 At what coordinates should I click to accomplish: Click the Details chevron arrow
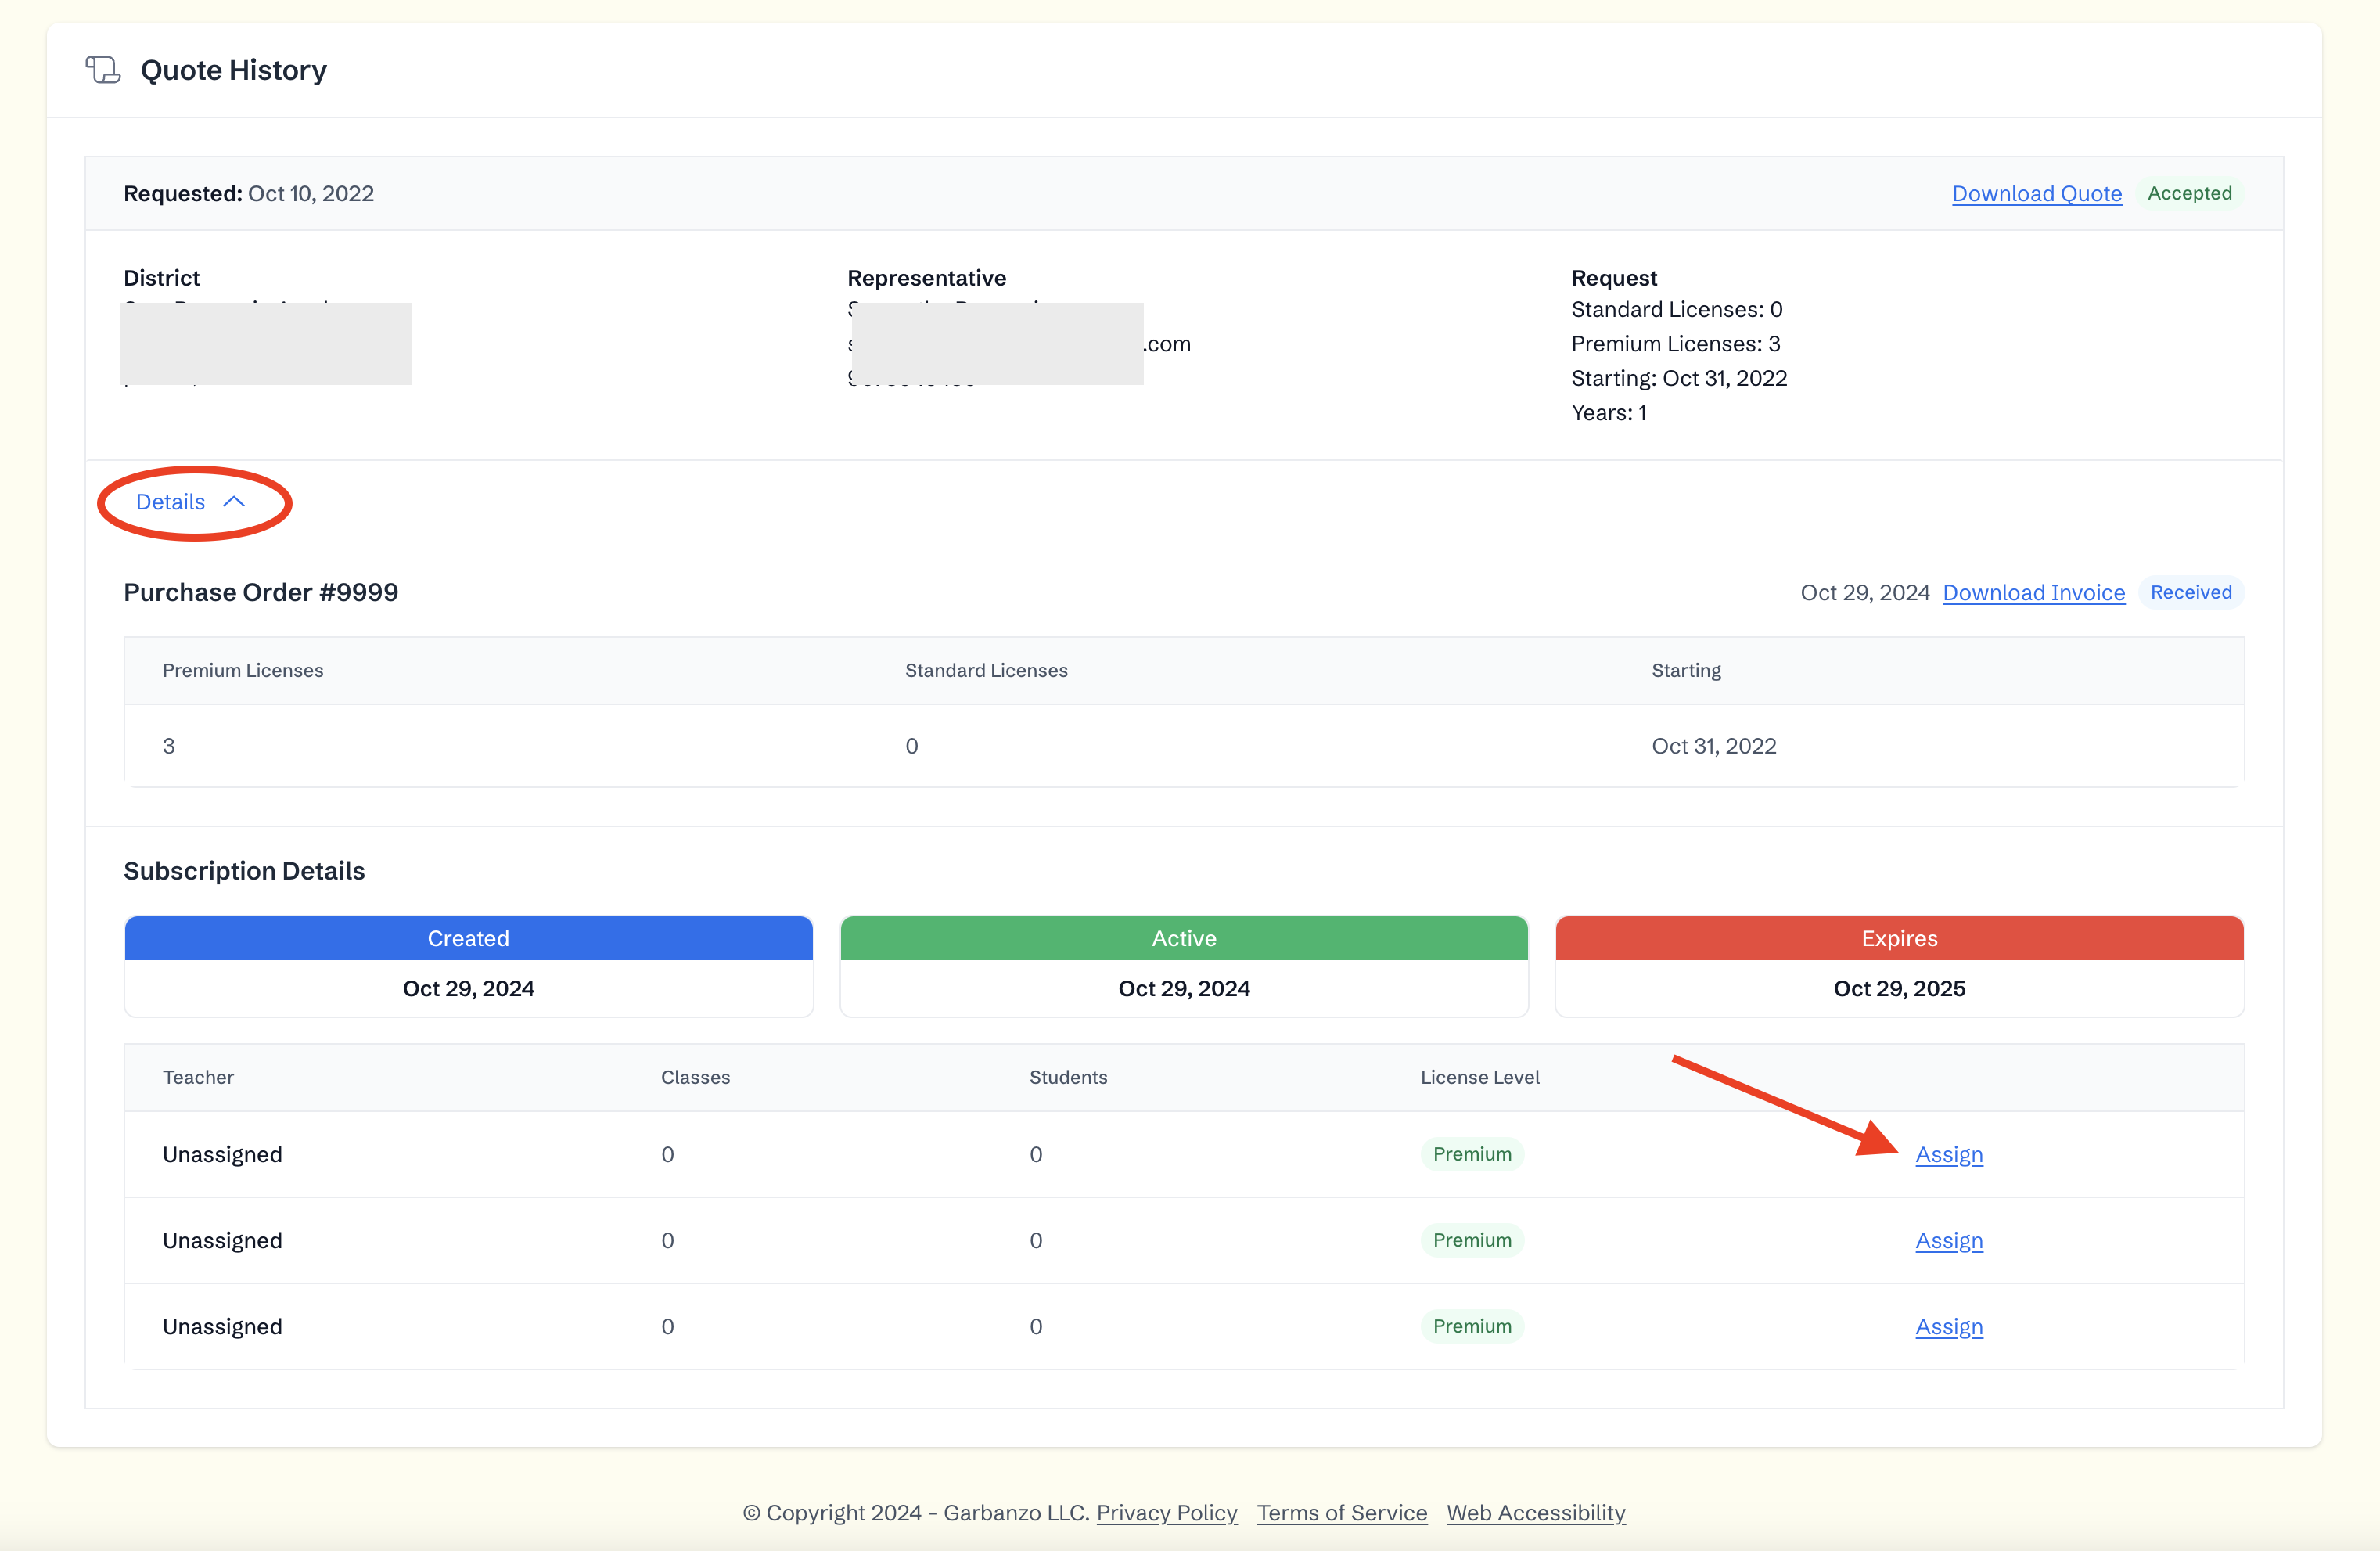(x=234, y=502)
